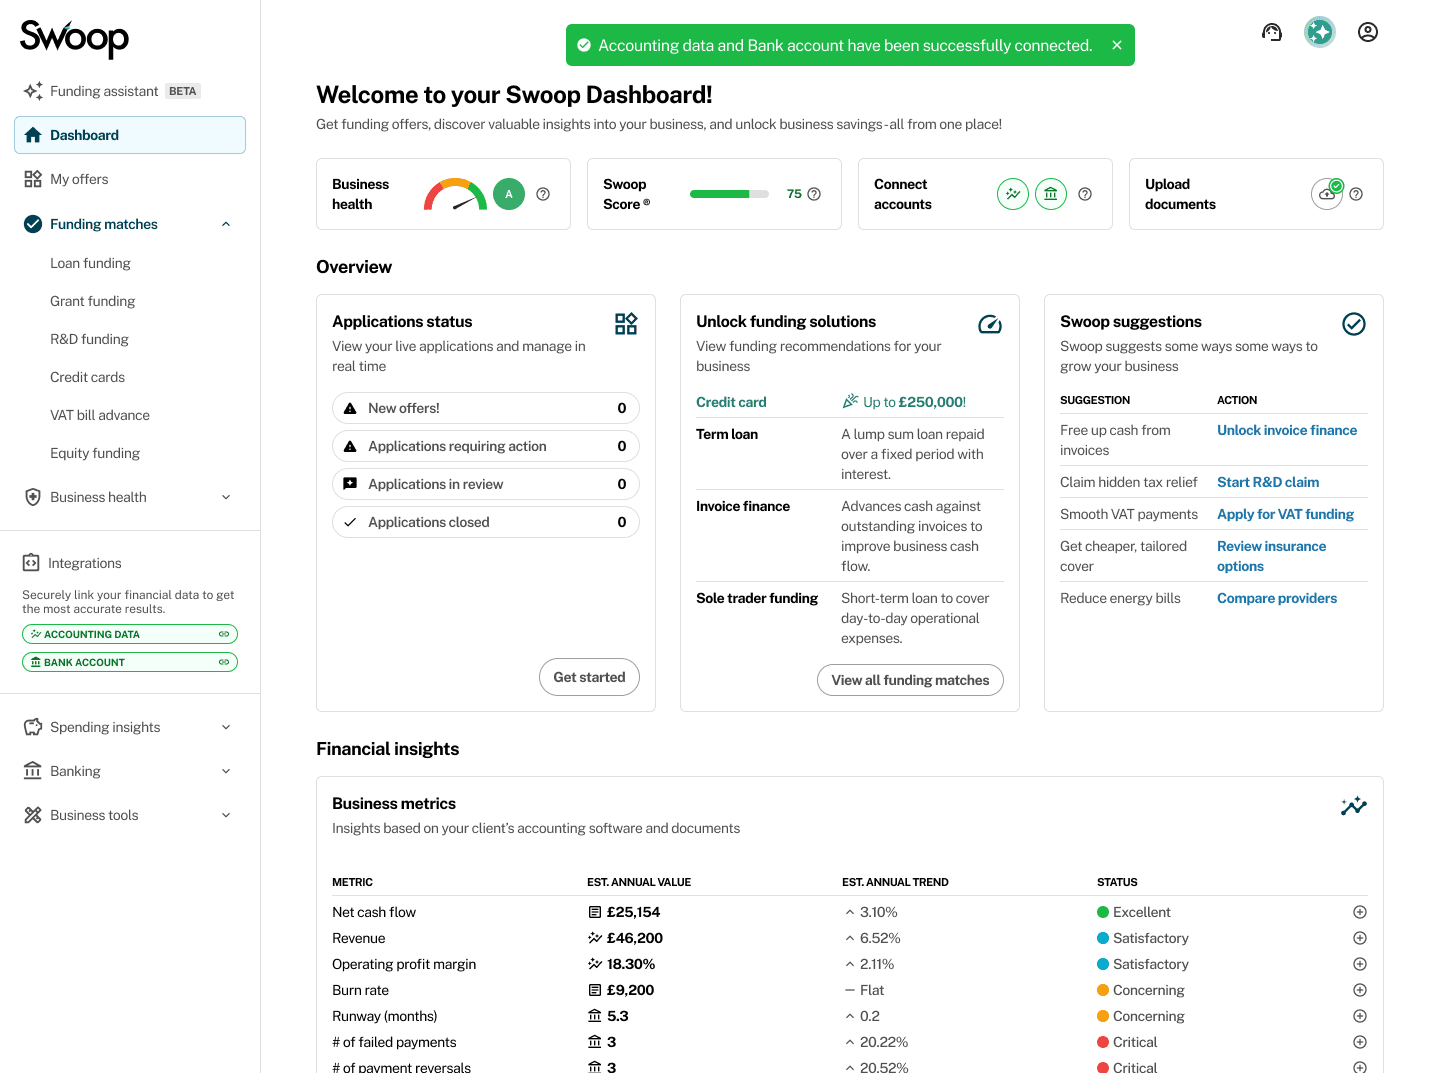Open the Start R&D claim link
The height and width of the screenshot is (1073, 1440).
coord(1267,482)
